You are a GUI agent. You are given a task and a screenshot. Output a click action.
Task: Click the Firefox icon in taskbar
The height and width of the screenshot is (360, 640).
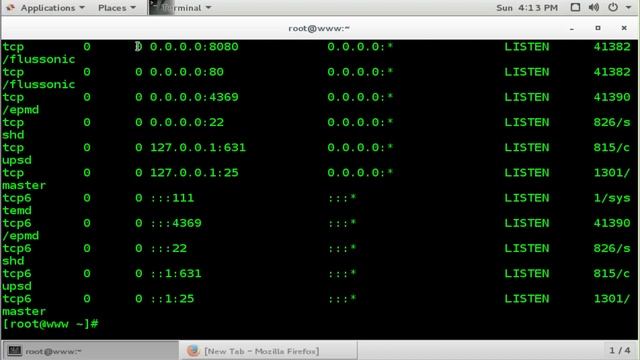(193, 351)
